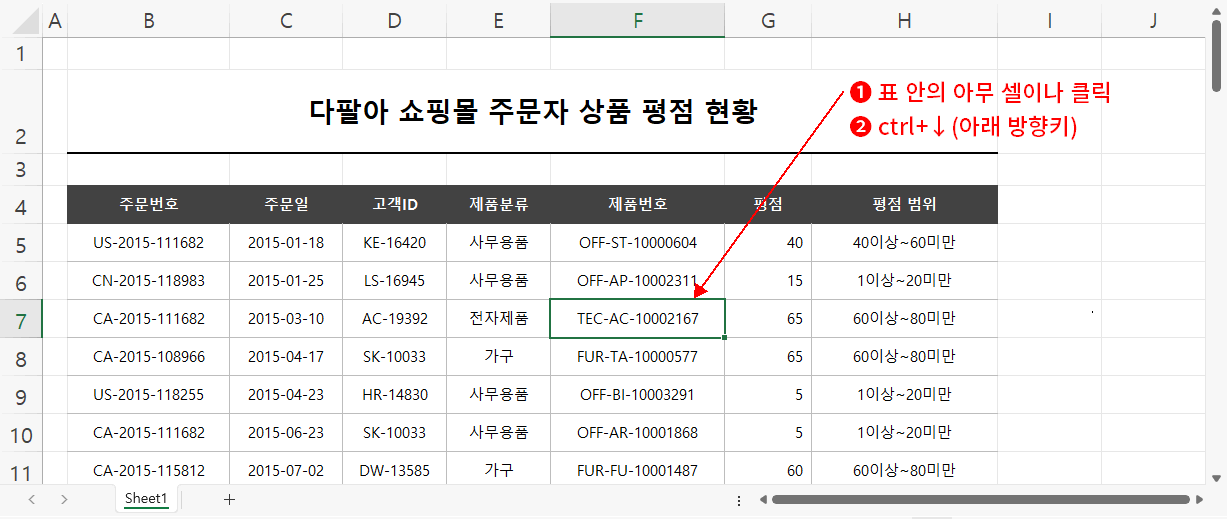This screenshot has width=1227, height=519.
Task: Select date cell 2015-01-18
Action: point(286,243)
